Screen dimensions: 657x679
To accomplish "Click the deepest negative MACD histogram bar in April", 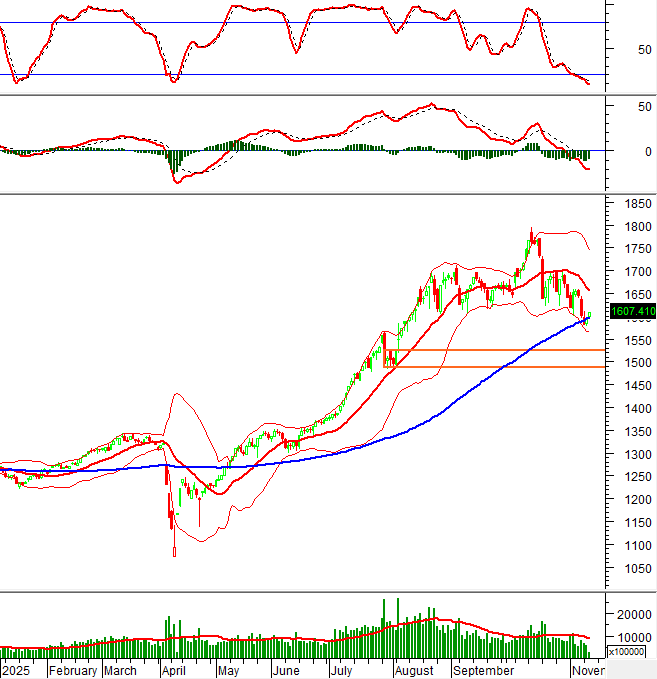I will click(x=172, y=162).
